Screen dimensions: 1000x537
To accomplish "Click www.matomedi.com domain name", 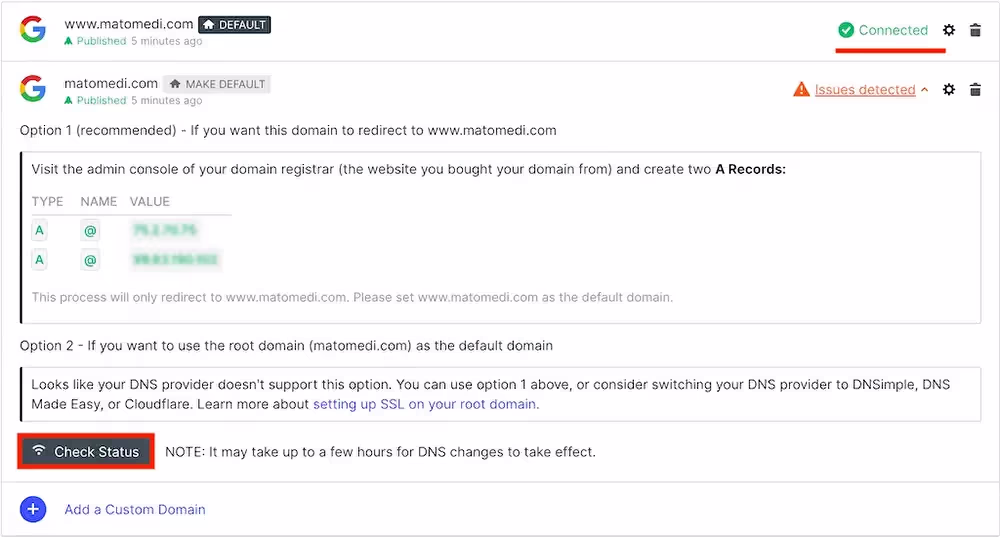I will coord(129,24).
